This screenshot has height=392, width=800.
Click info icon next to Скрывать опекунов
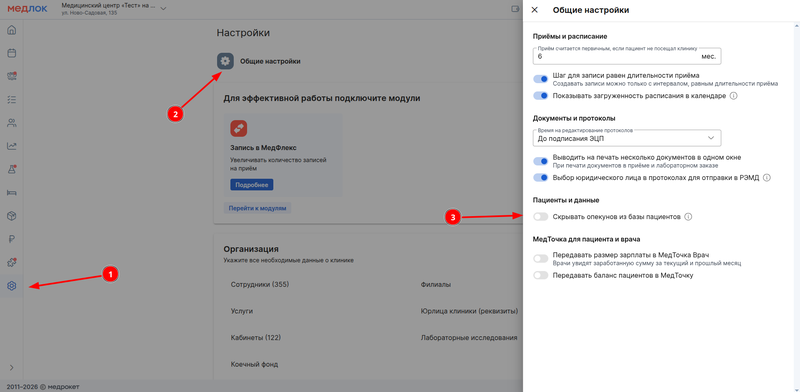688,217
